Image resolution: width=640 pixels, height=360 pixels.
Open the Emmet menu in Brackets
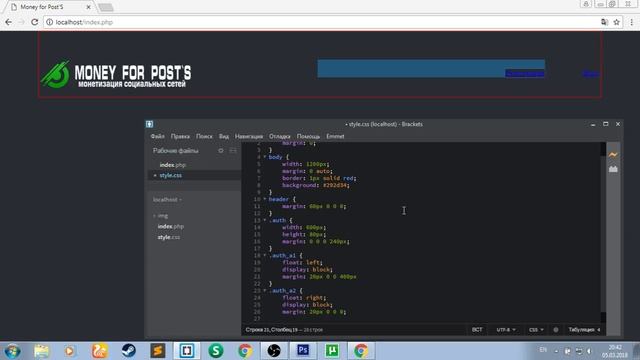click(335, 136)
